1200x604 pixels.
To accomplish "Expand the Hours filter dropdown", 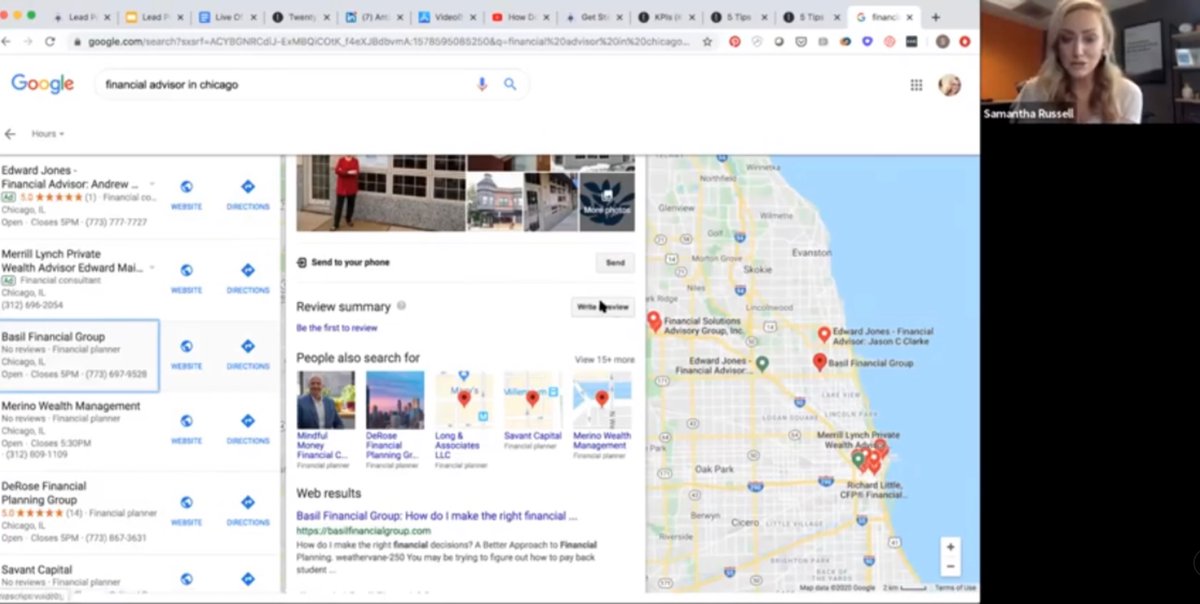I will (47, 134).
